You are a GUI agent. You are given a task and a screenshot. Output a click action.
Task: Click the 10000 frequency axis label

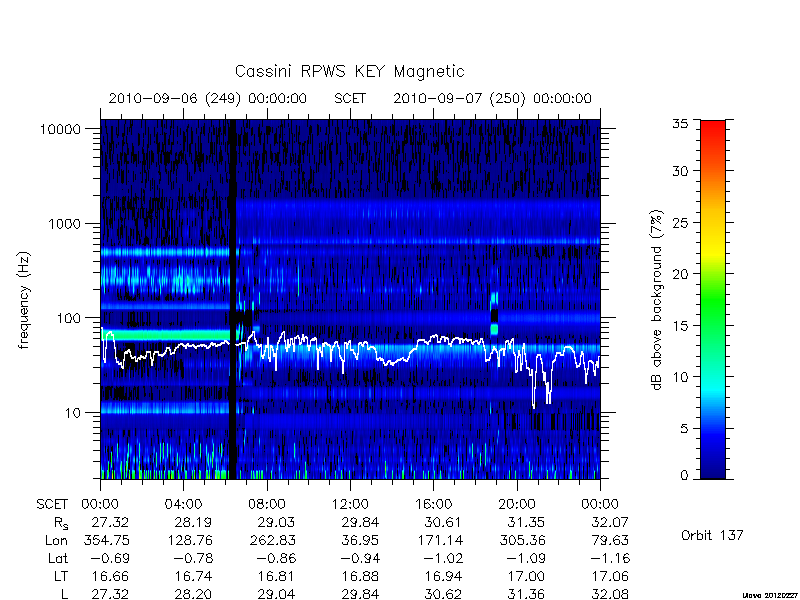click(60, 130)
